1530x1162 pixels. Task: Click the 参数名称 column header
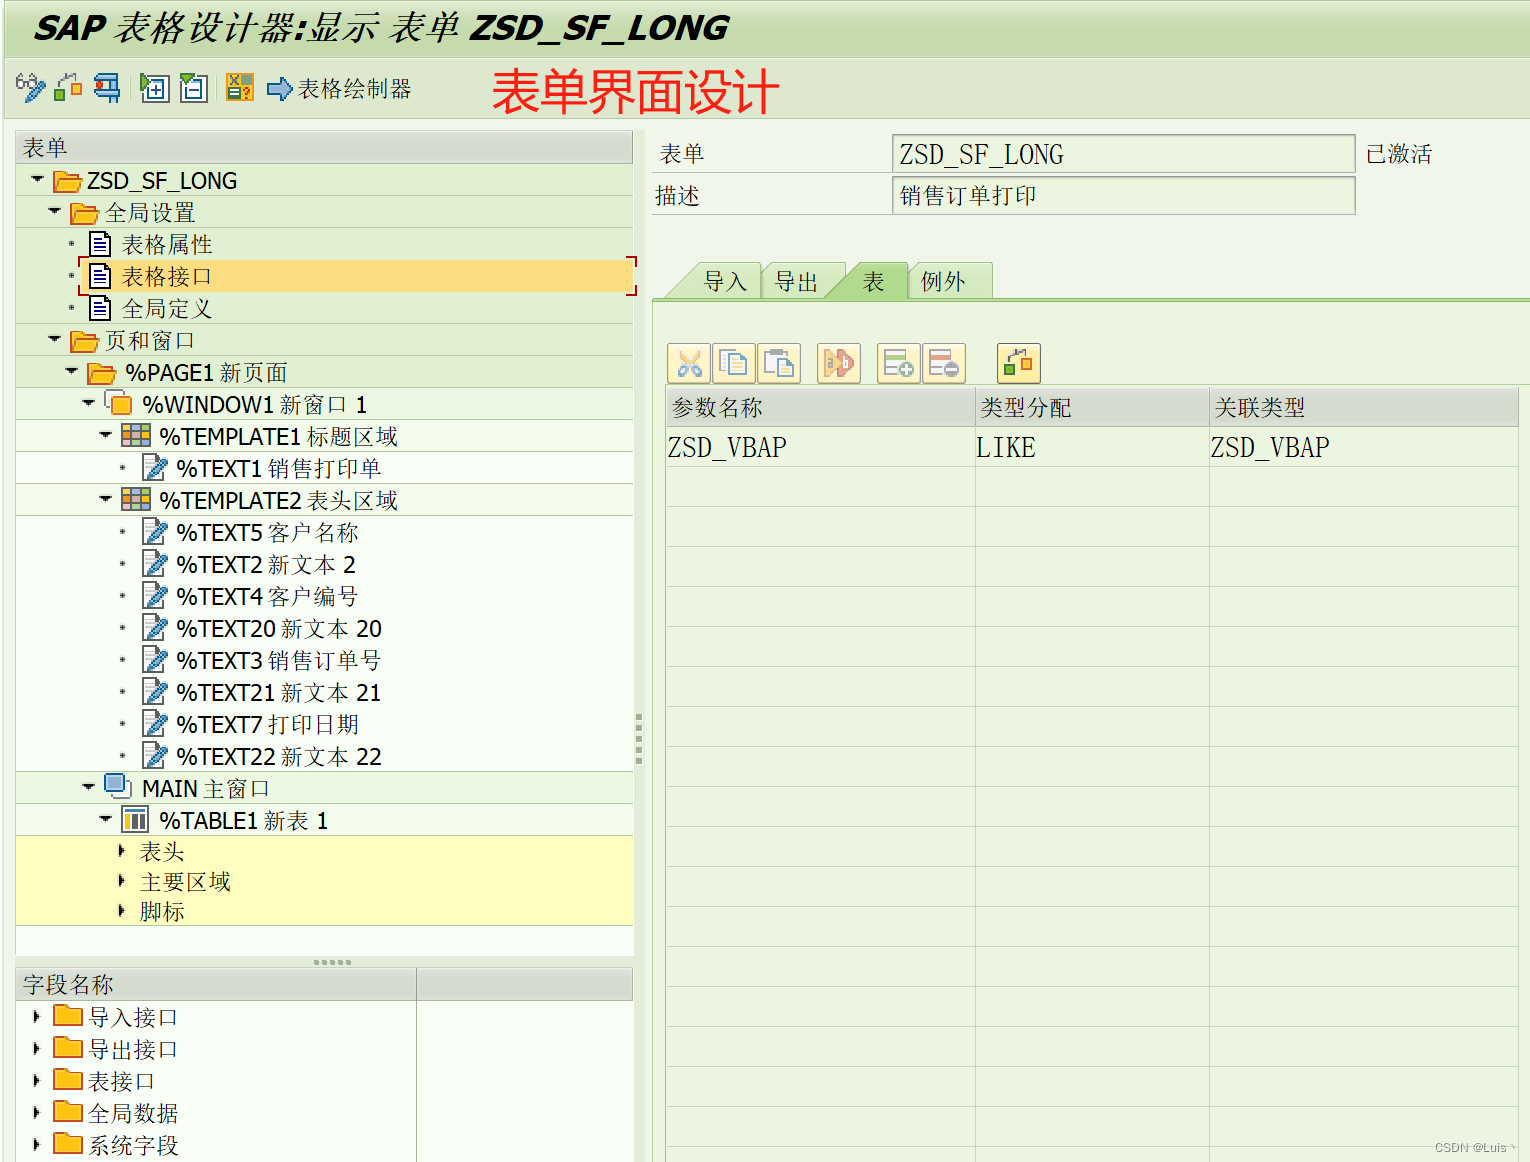(821, 407)
